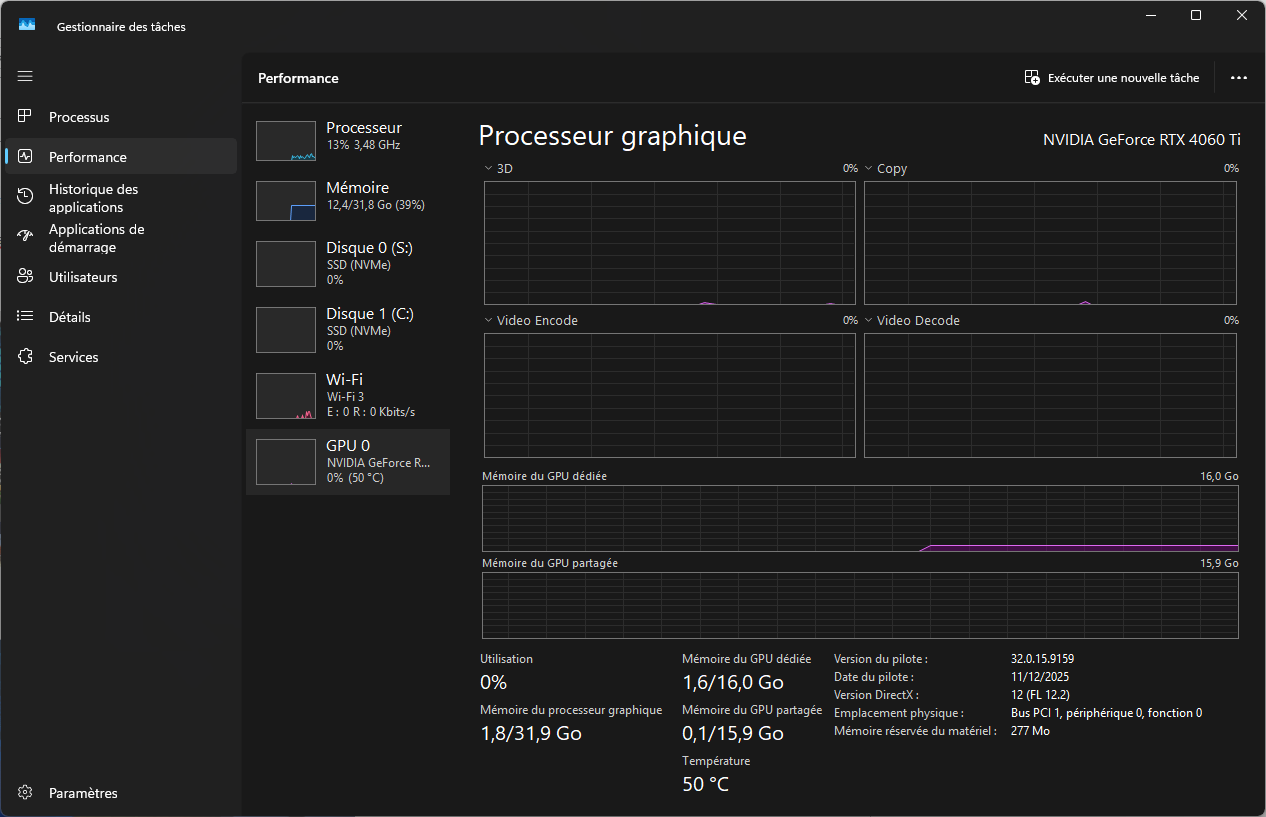Screen dimensions: 1266x817
Task: Open Applications de démarrage icon
Action: pos(26,237)
